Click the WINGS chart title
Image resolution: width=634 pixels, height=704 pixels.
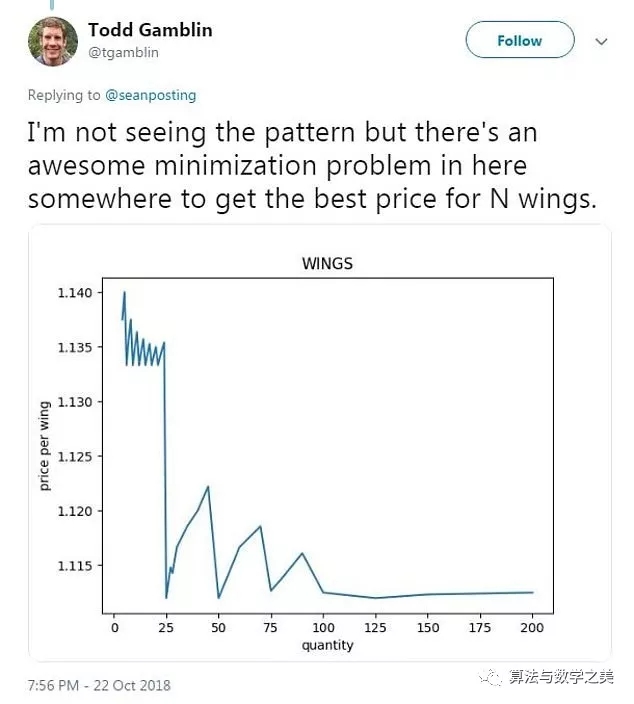(327, 264)
